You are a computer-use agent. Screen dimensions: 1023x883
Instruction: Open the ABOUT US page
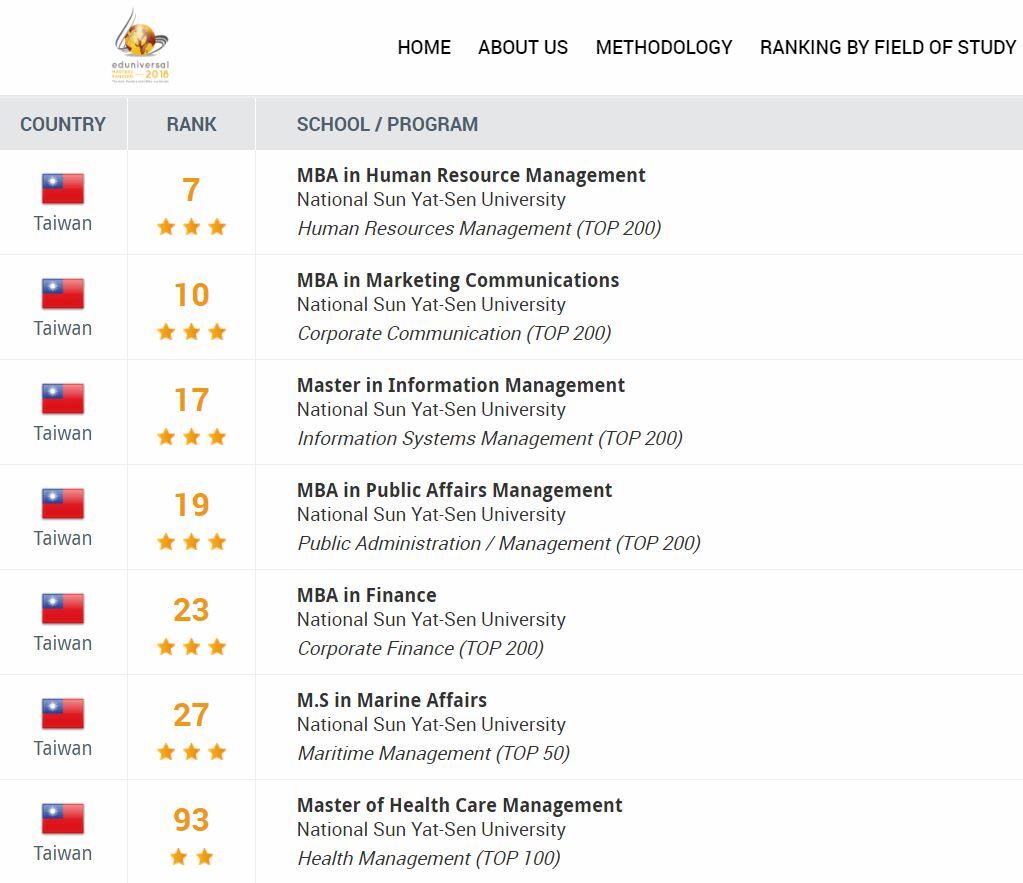(x=523, y=47)
